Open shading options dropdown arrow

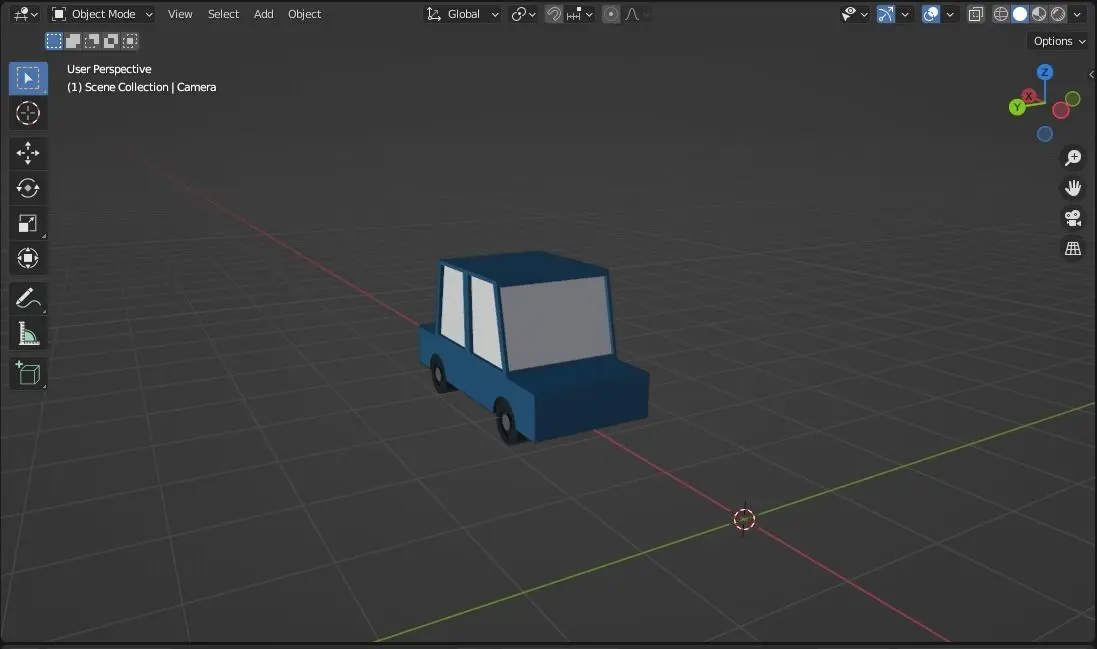pos(1077,14)
